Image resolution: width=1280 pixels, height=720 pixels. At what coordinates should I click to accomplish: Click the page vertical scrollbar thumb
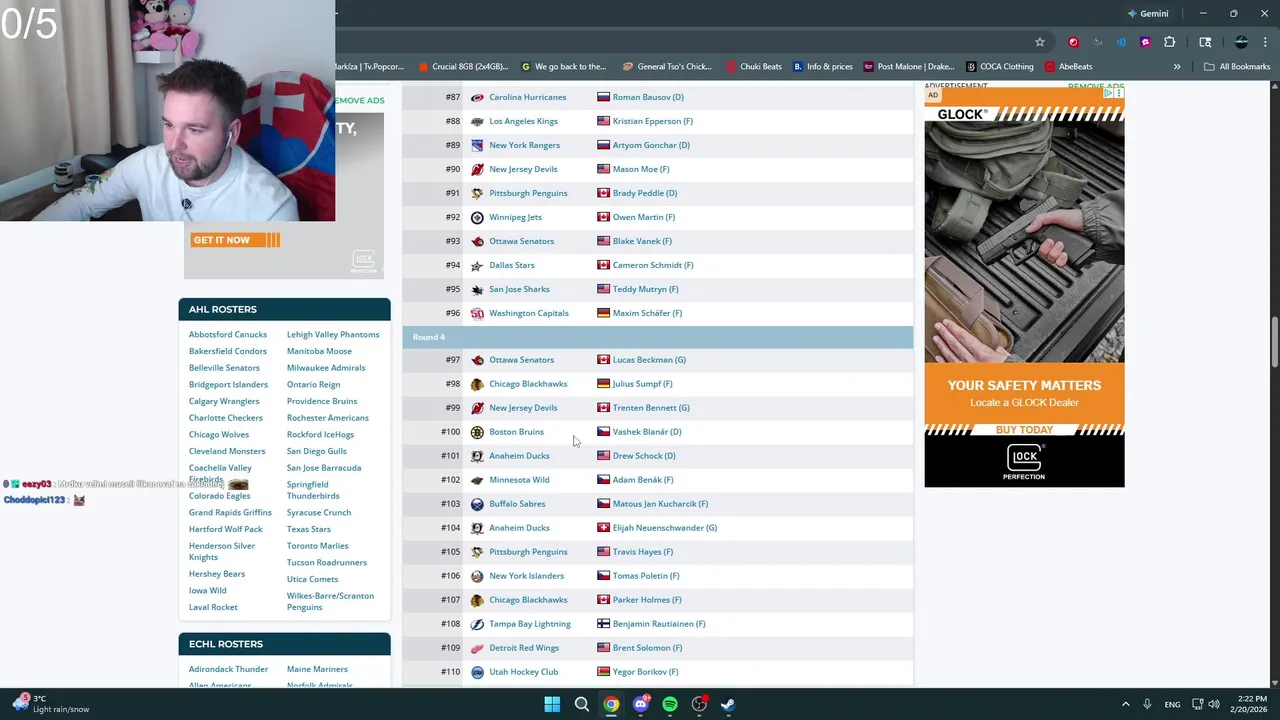pyautogui.click(x=1274, y=343)
